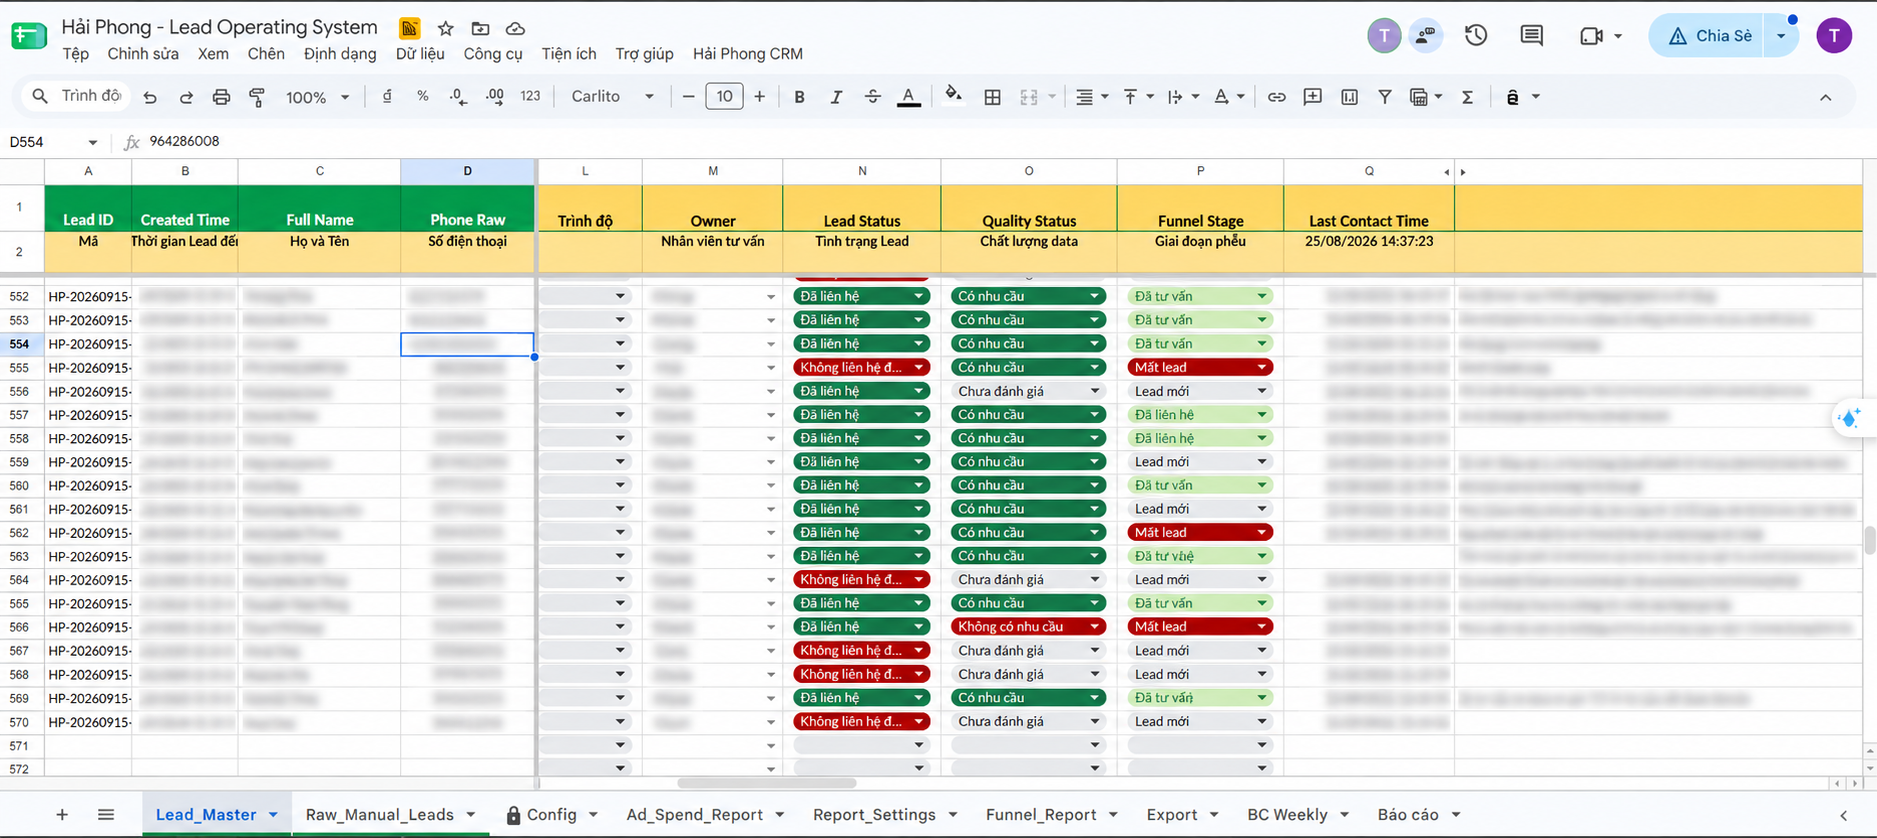Open Share options dropdown arrow
This screenshot has width=1877, height=838.
[1781, 36]
